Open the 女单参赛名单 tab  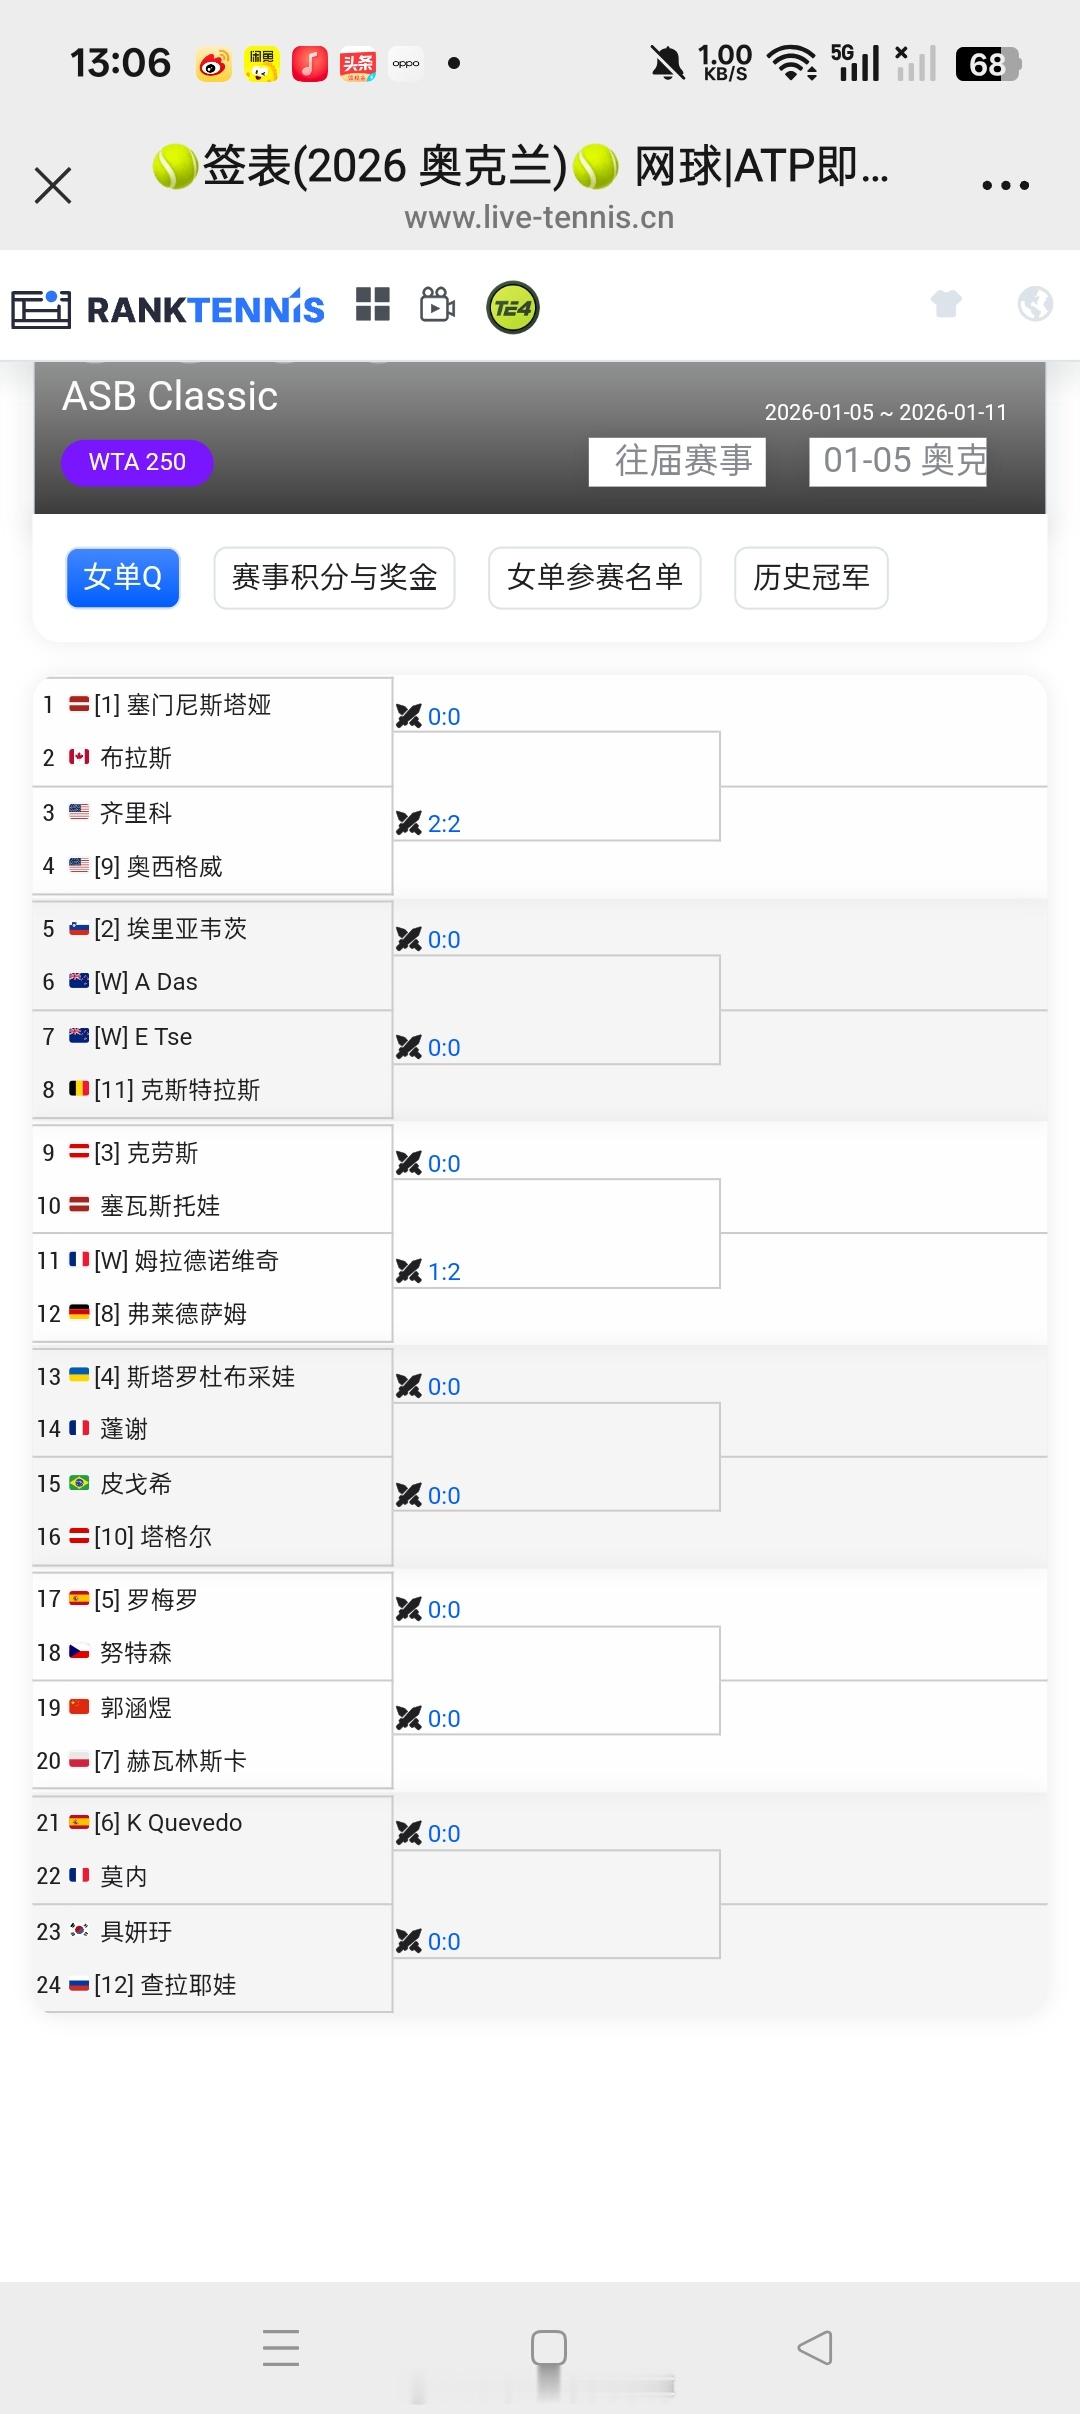pos(594,578)
